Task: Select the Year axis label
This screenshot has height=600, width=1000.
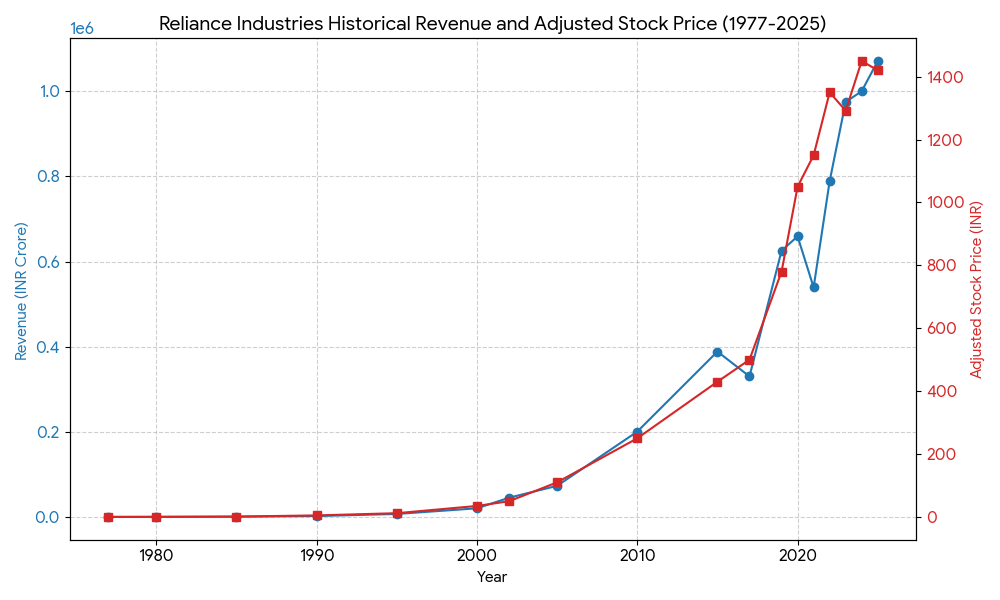Action: [x=490, y=577]
